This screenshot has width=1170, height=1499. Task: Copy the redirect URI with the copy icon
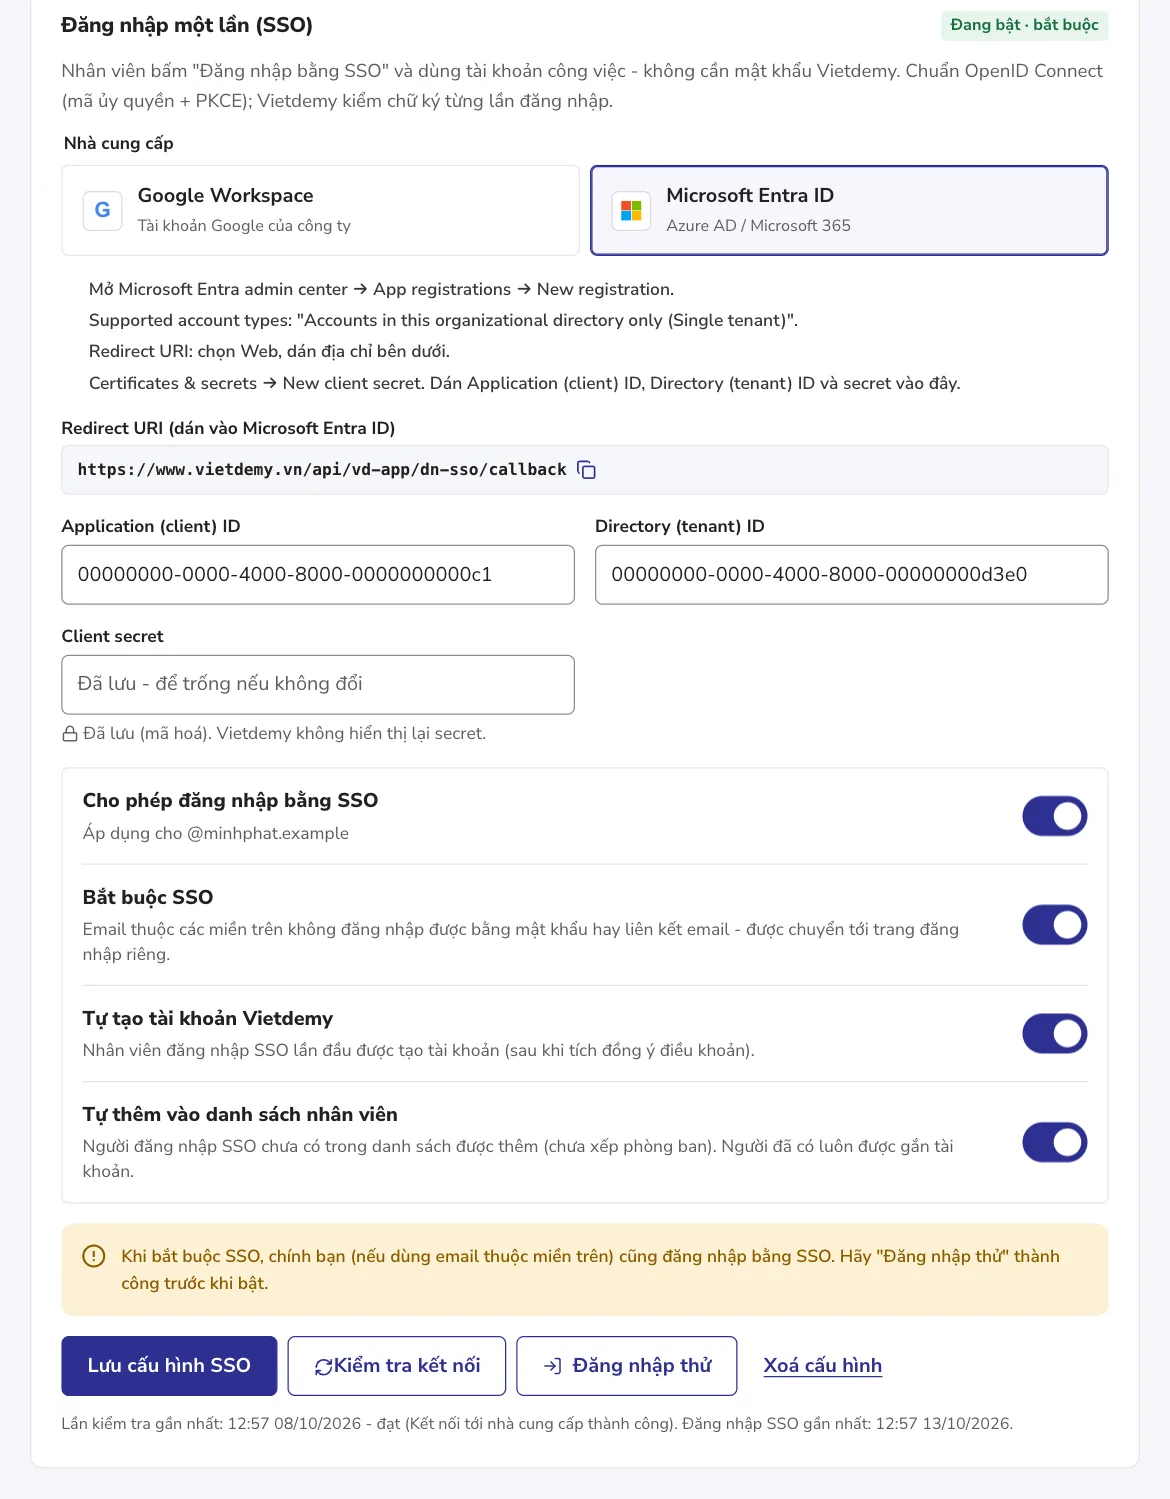[587, 470]
